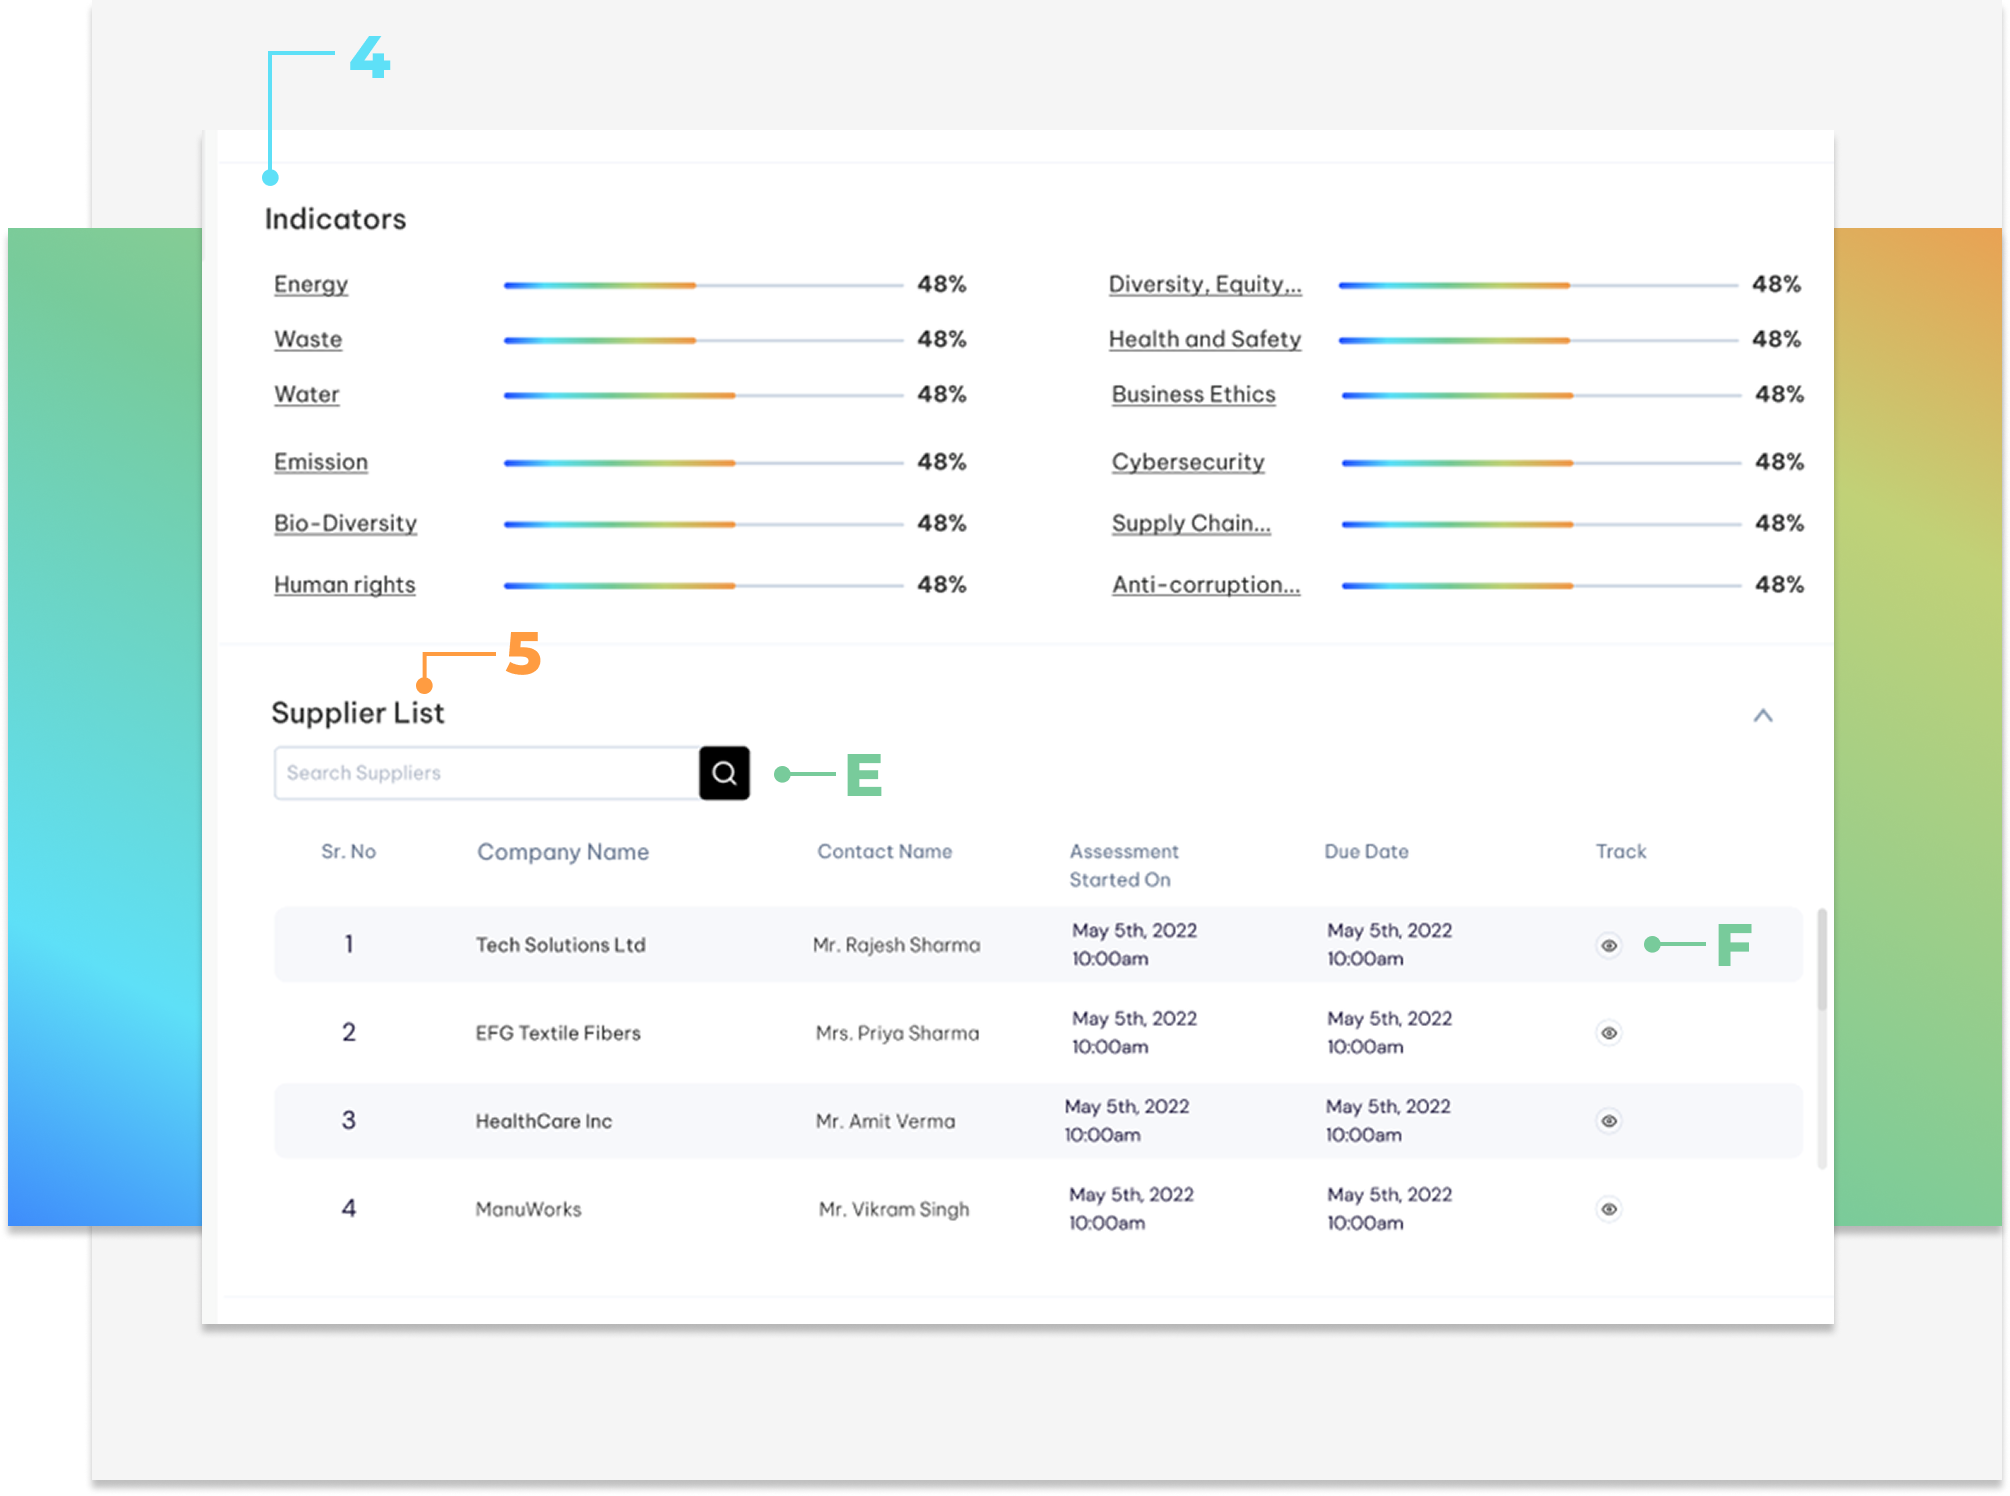
Task: Collapse the Supplier List section chevron
Action: 1762,716
